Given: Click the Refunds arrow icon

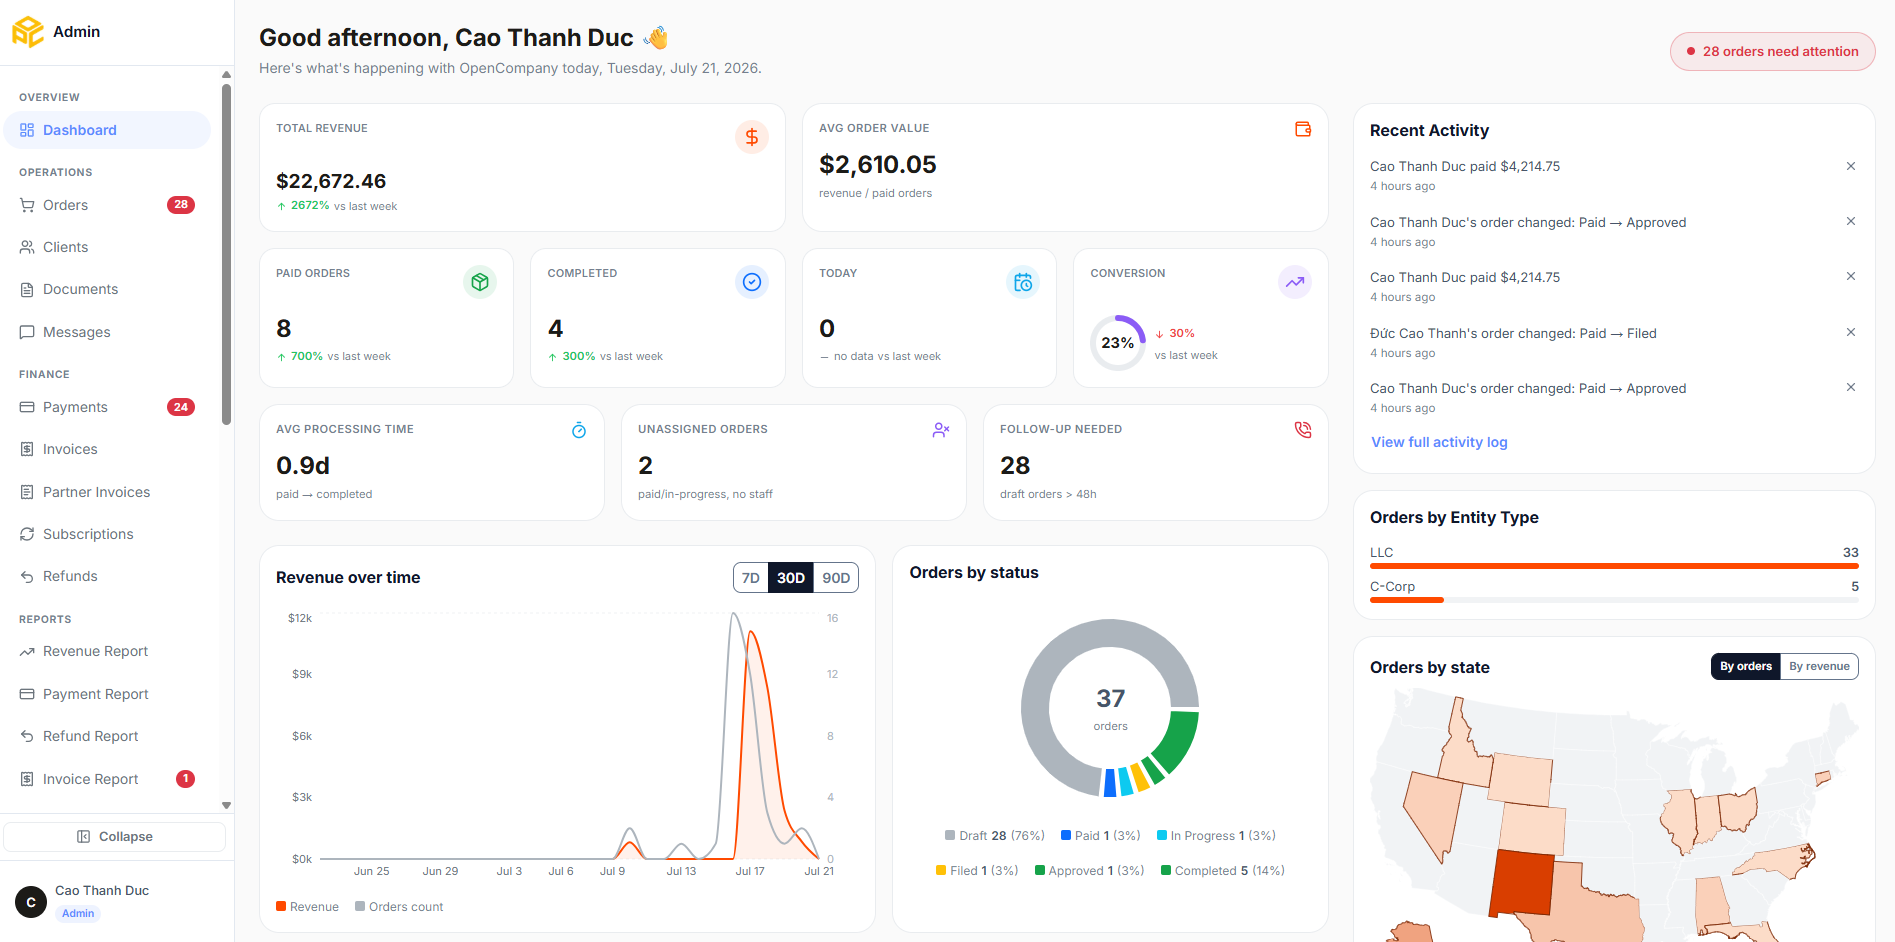Looking at the screenshot, I should pyautogui.click(x=27, y=576).
